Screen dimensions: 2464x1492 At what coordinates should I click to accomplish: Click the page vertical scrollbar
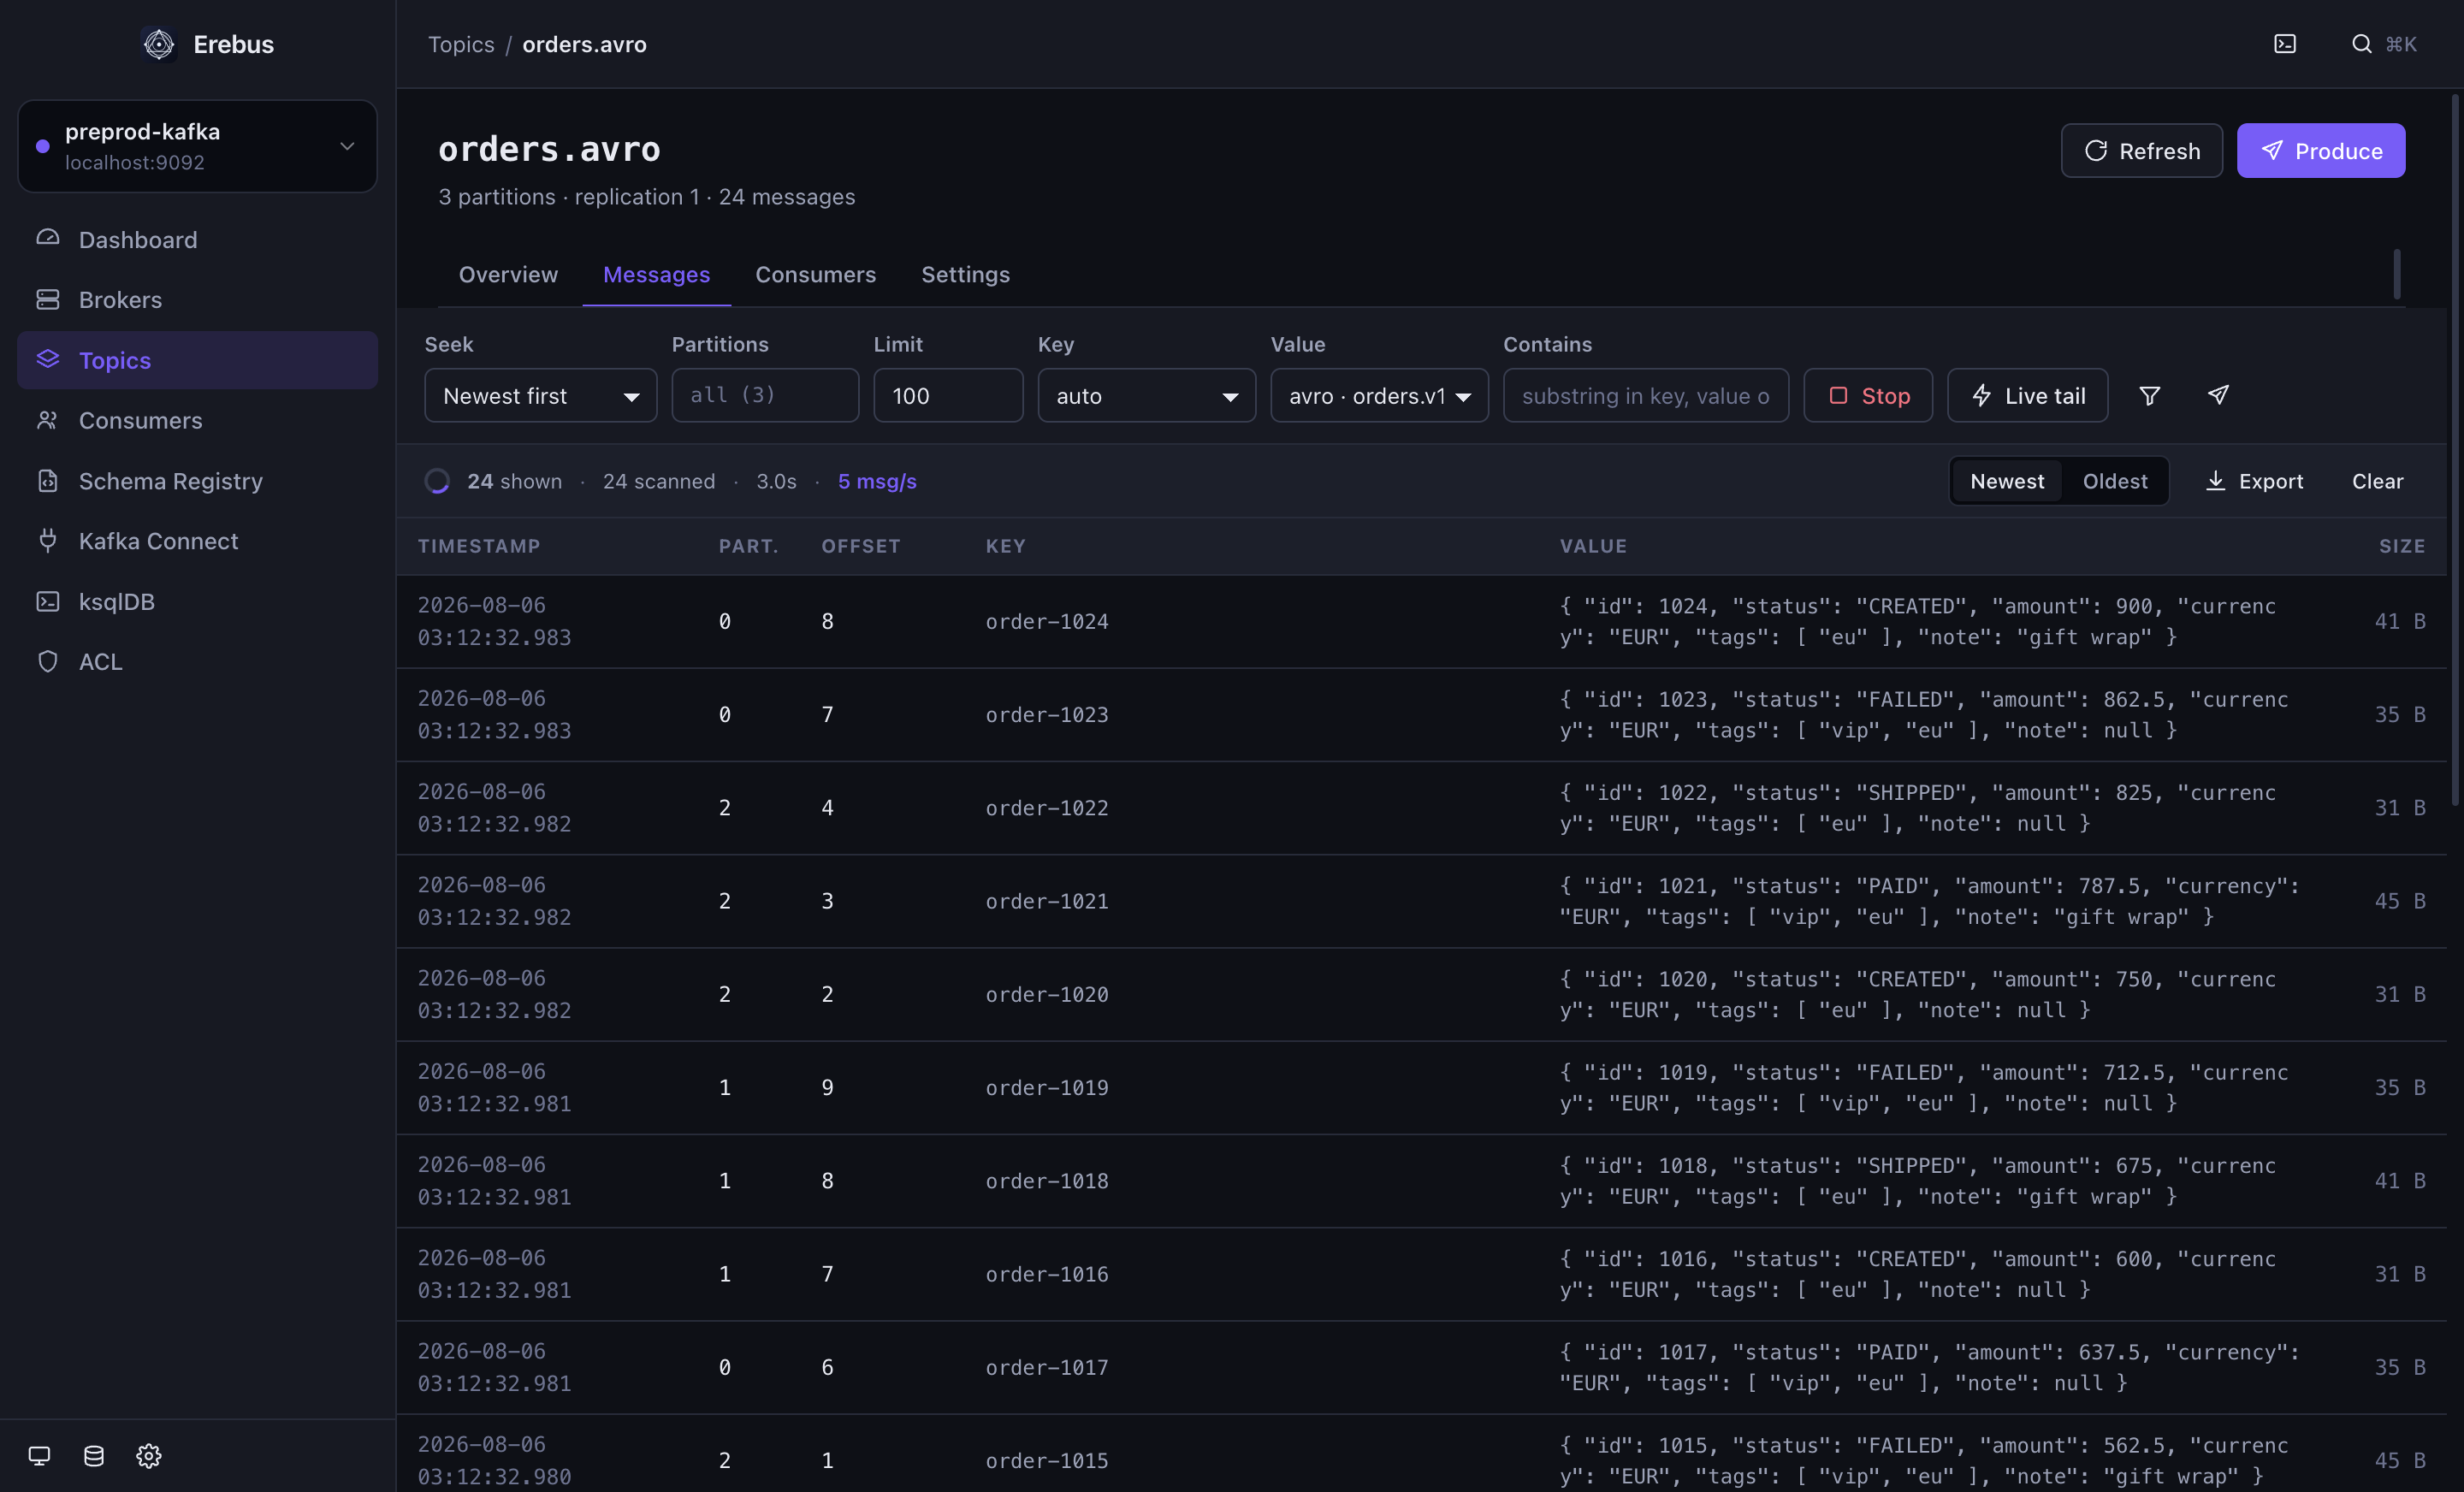pyautogui.click(x=2455, y=450)
